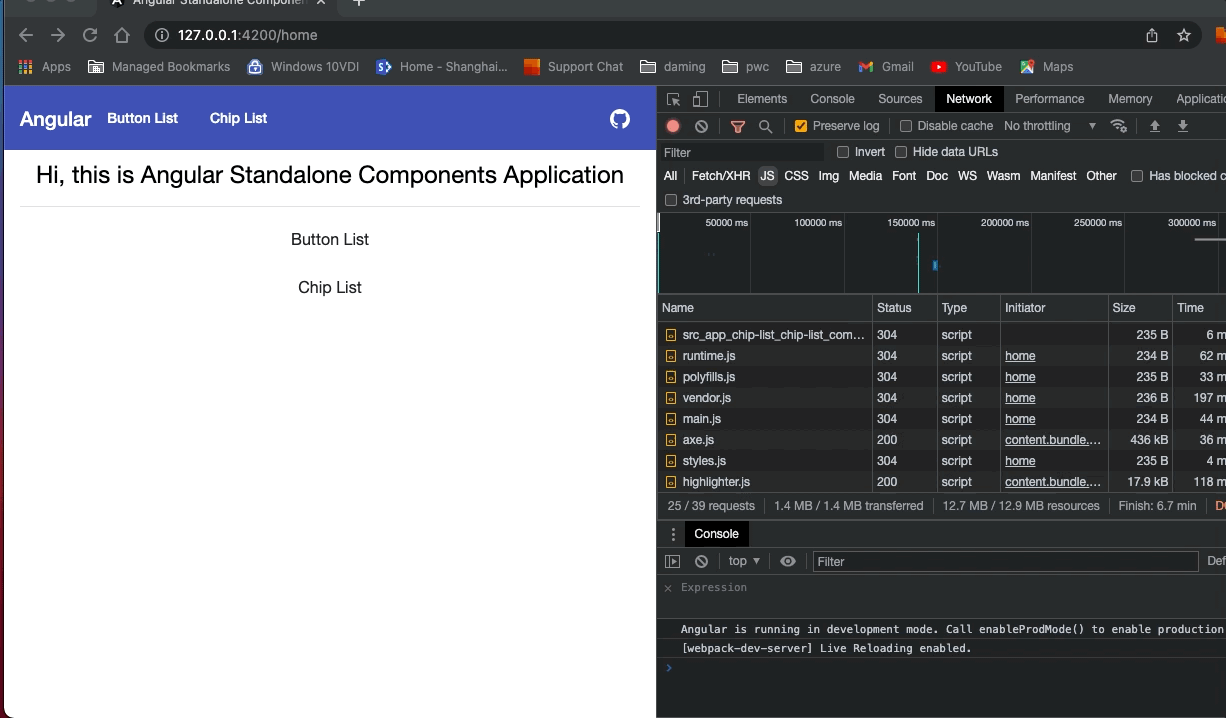Open the DevTools three-dot customize menu
This screenshot has height=718, width=1226.
(672, 534)
